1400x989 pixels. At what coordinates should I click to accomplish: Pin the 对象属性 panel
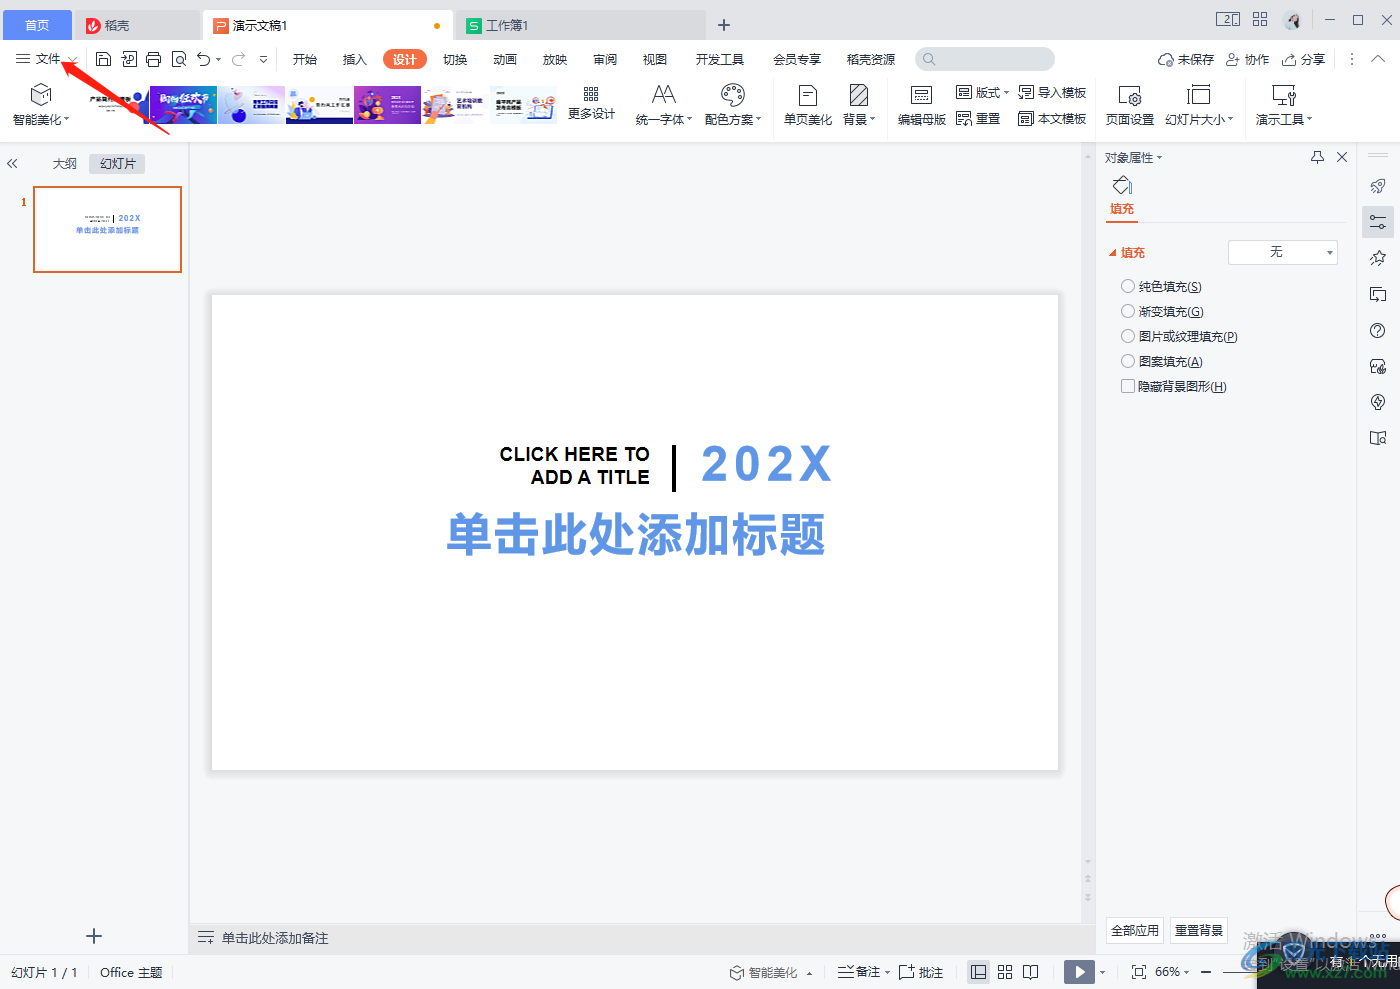[1317, 157]
